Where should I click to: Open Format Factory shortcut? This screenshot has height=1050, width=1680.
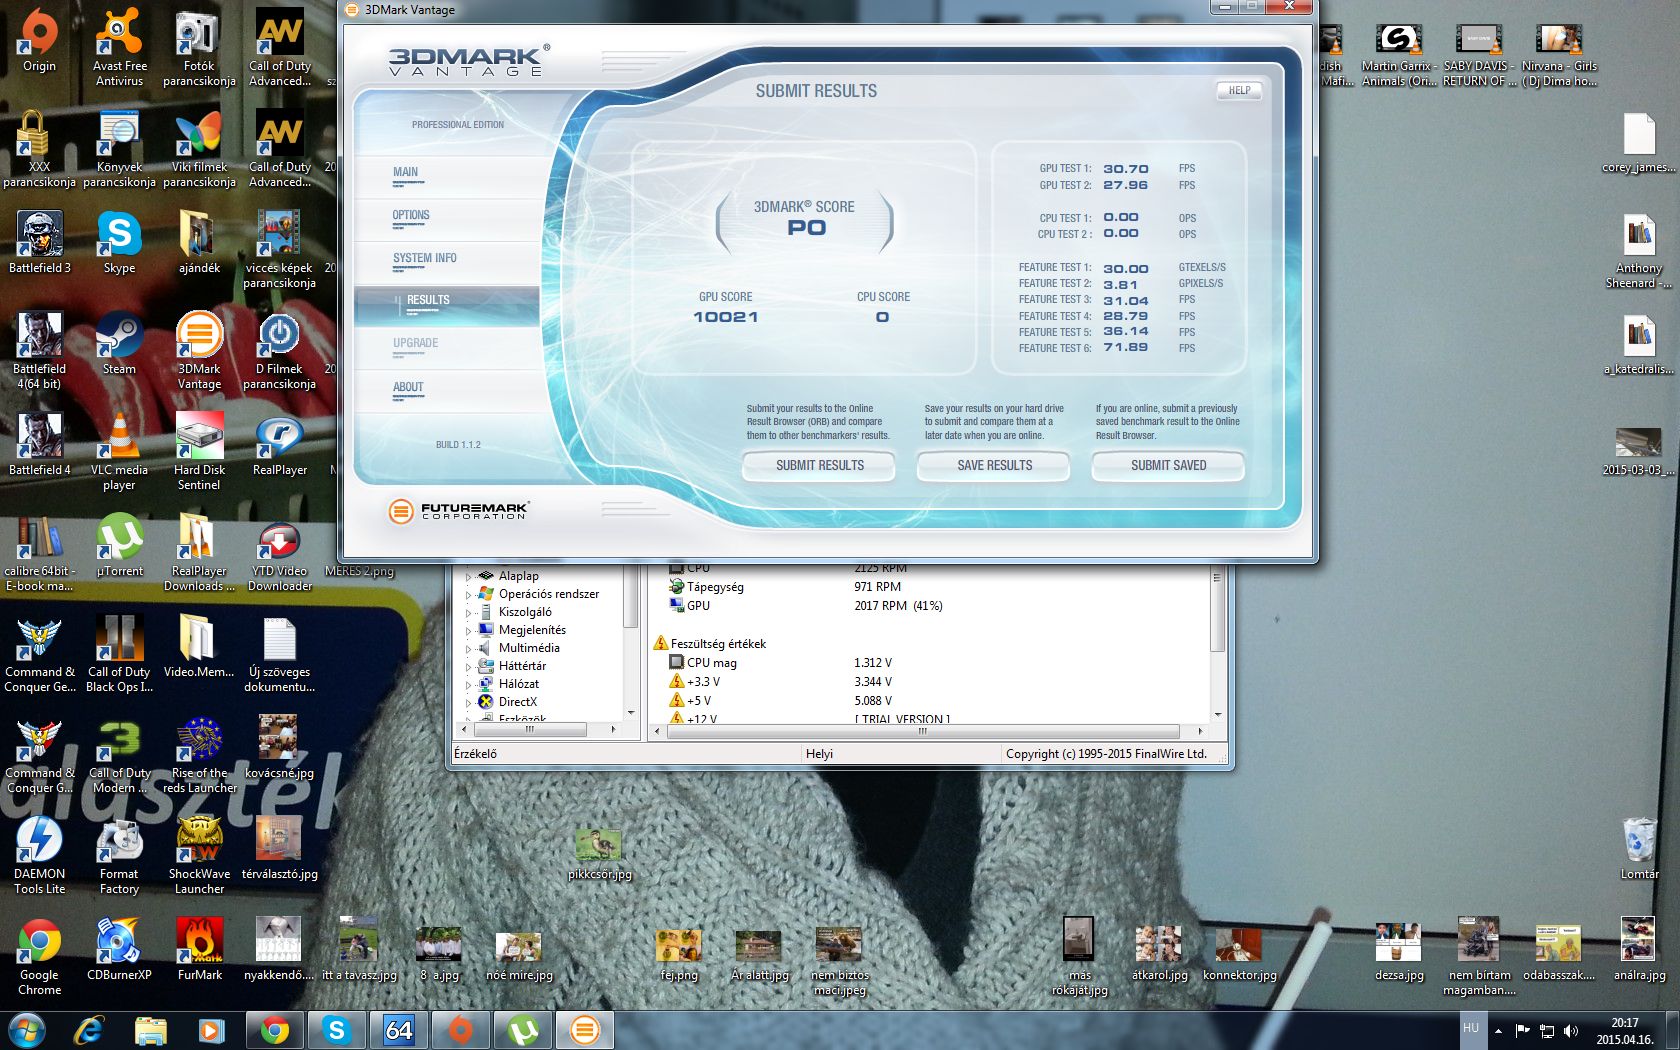coord(119,855)
